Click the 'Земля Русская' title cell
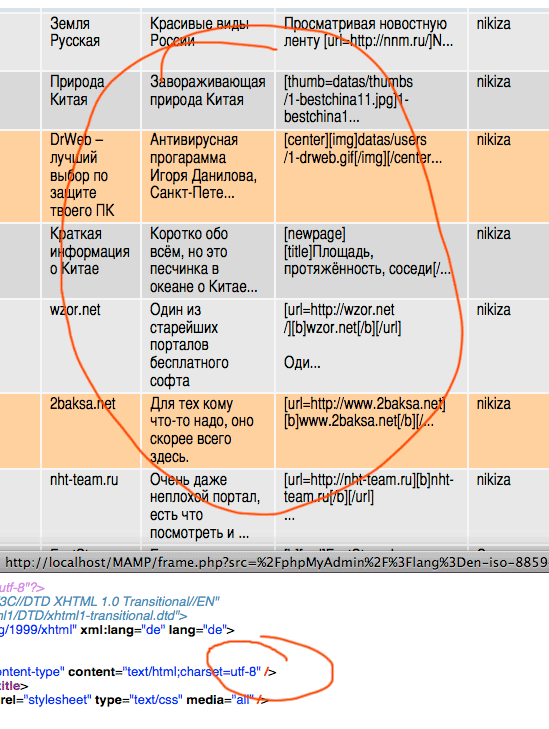Image resolution: width=549 pixels, height=729 pixels. [91, 41]
